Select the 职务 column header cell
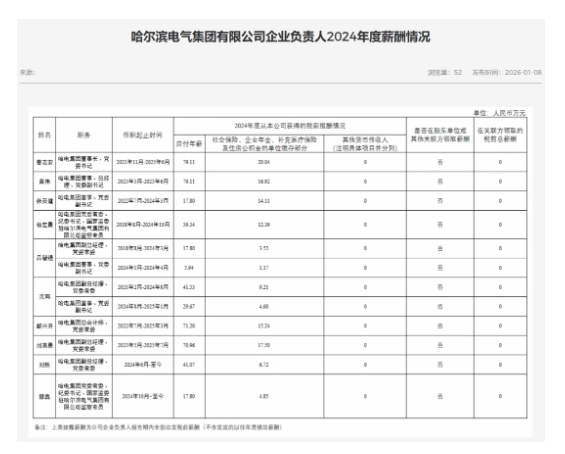 [84, 135]
